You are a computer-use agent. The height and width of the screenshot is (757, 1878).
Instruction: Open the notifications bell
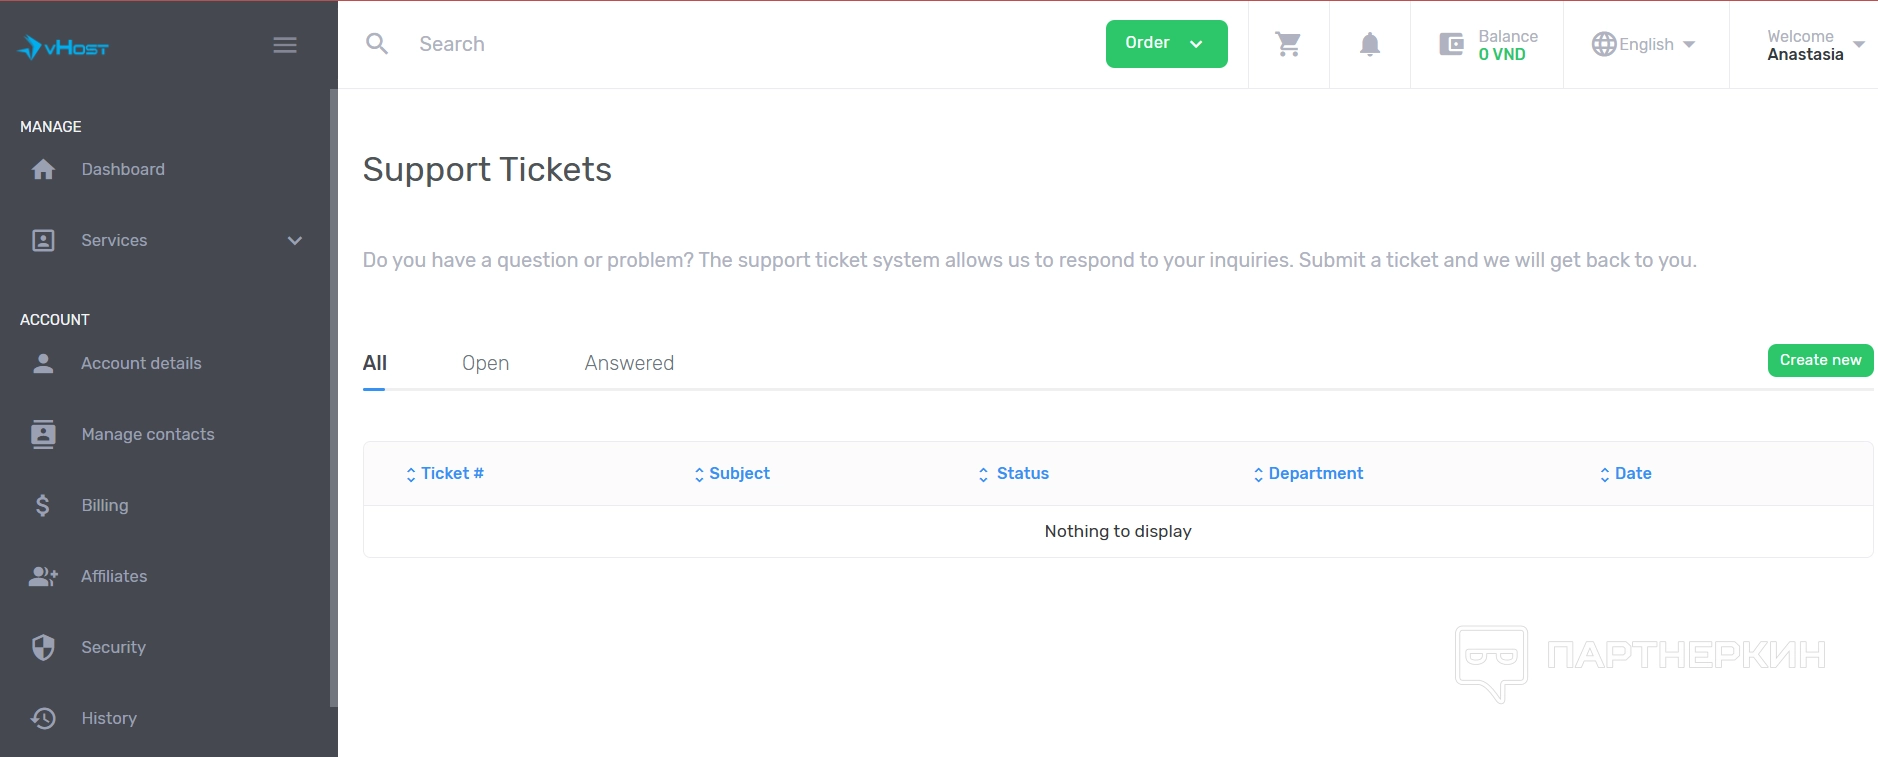1370,44
